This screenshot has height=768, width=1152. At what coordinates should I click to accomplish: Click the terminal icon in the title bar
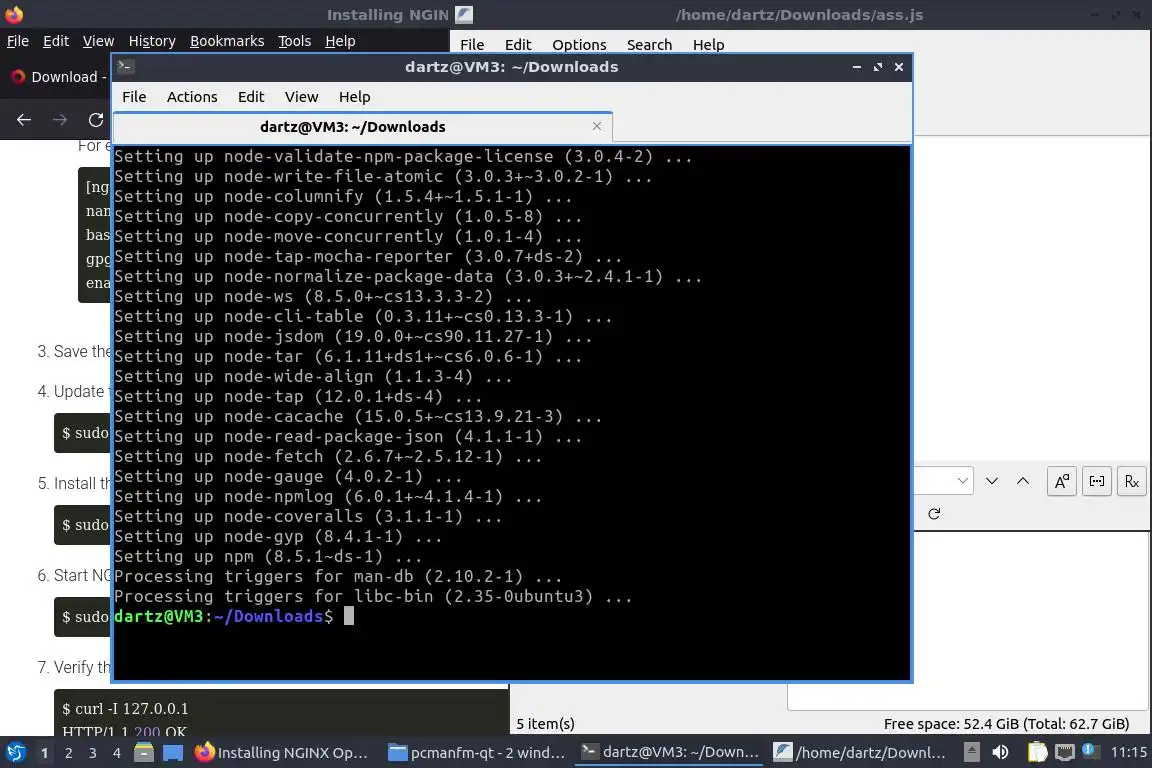pos(125,67)
